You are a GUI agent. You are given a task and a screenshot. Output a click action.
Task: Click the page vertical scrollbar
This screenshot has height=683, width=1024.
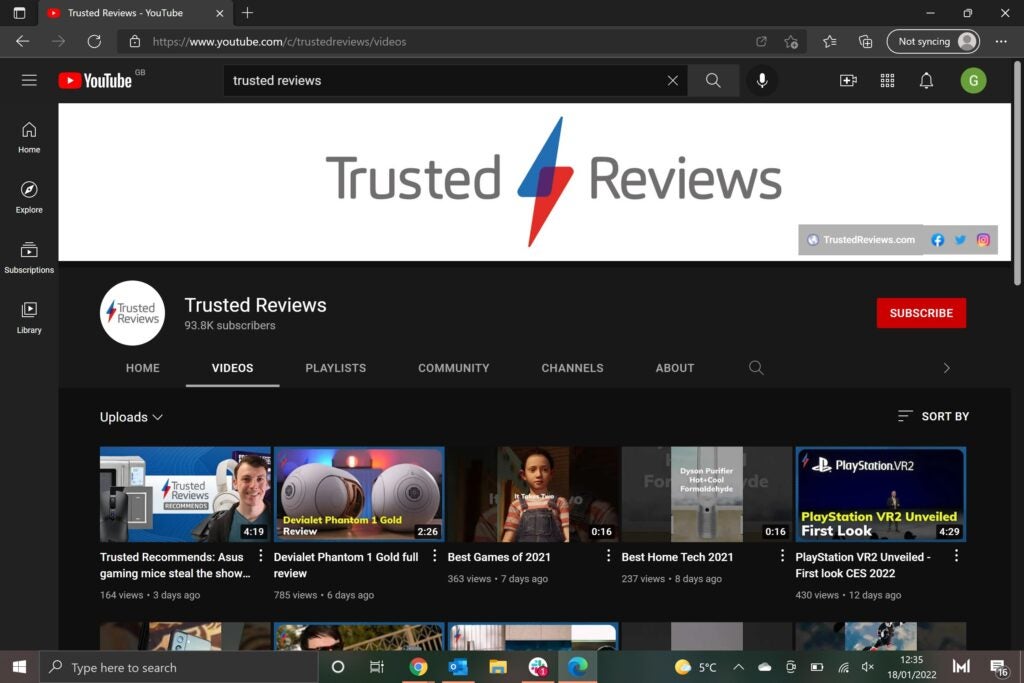1017,174
